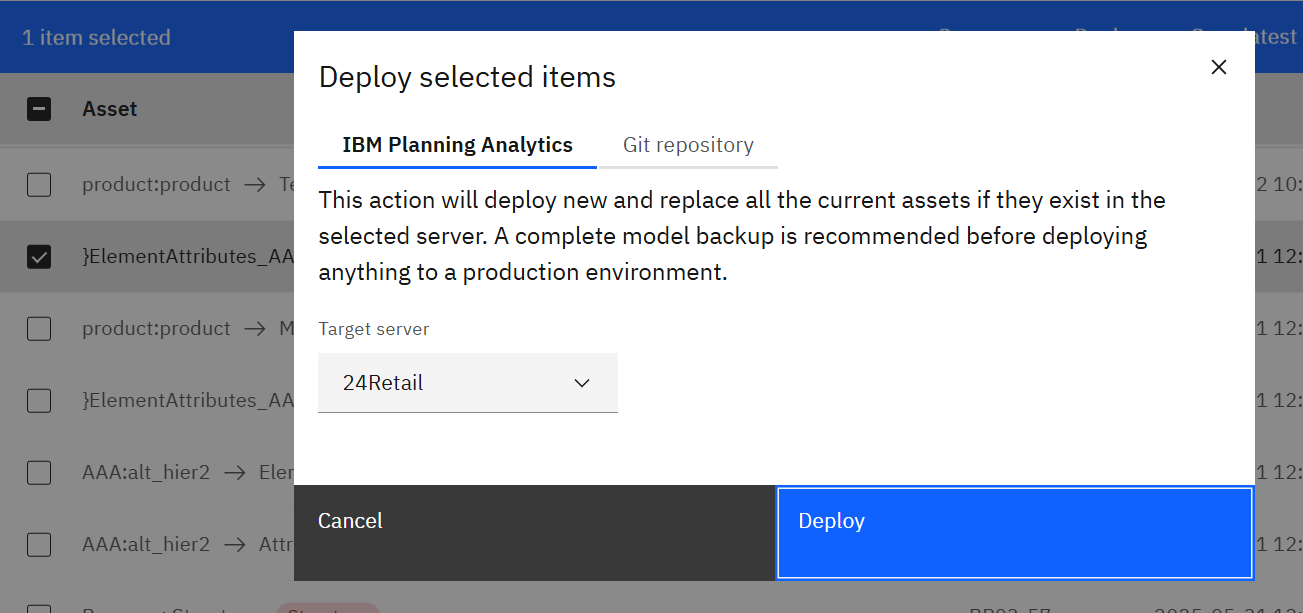This screenshot has width=1303, height=613.
Task: Uncheck the selected }ElementAttributes_AA row
Action: [x=38, y=256]
